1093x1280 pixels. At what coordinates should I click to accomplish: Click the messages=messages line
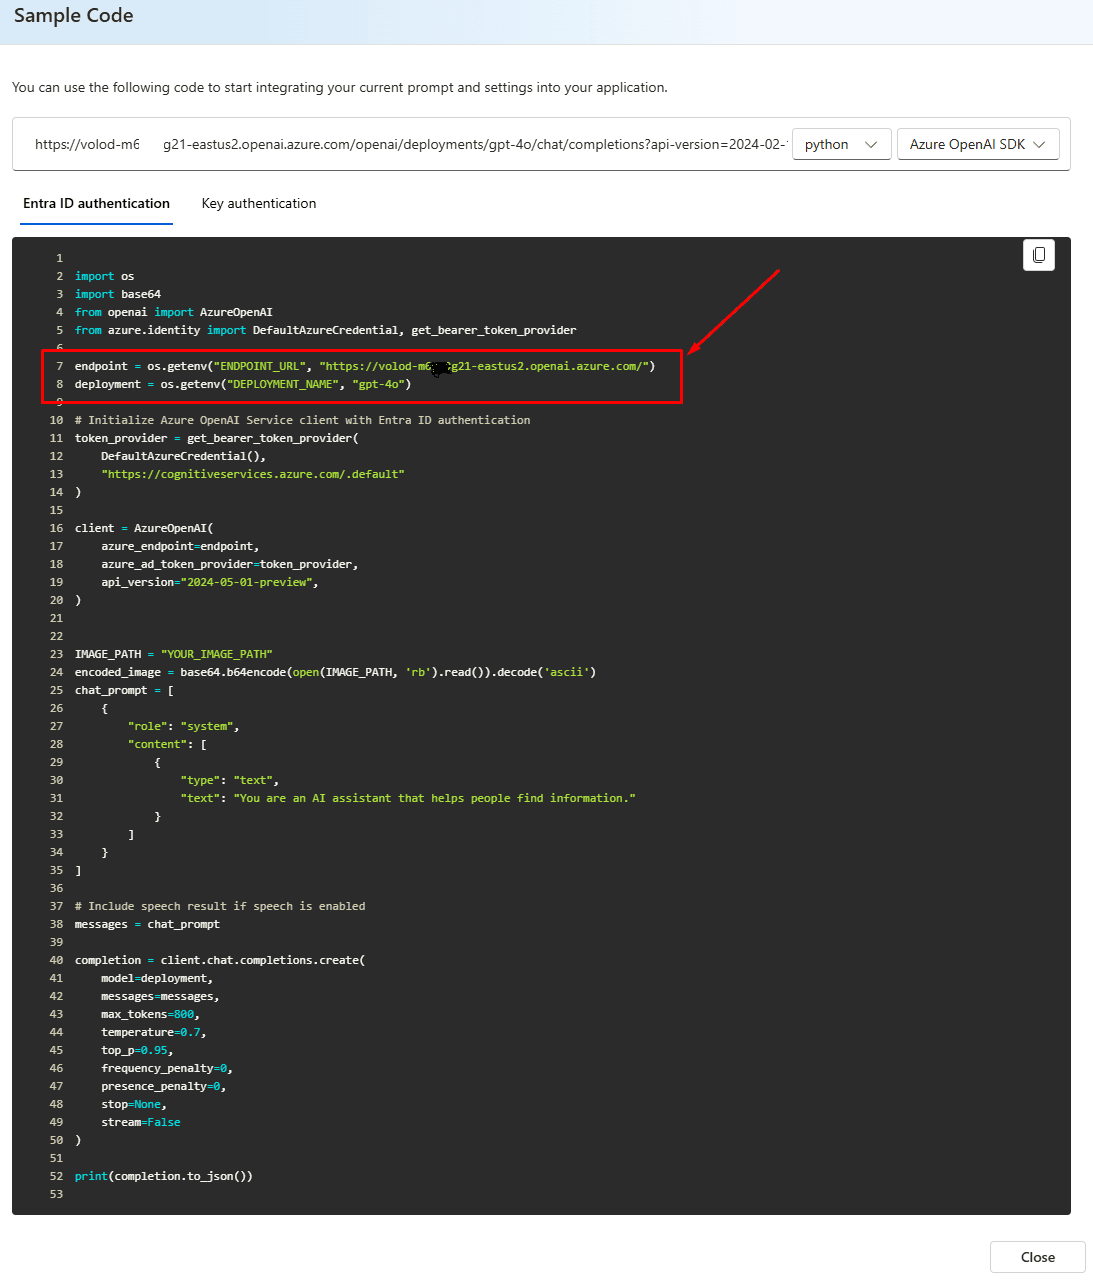(160, 996)
